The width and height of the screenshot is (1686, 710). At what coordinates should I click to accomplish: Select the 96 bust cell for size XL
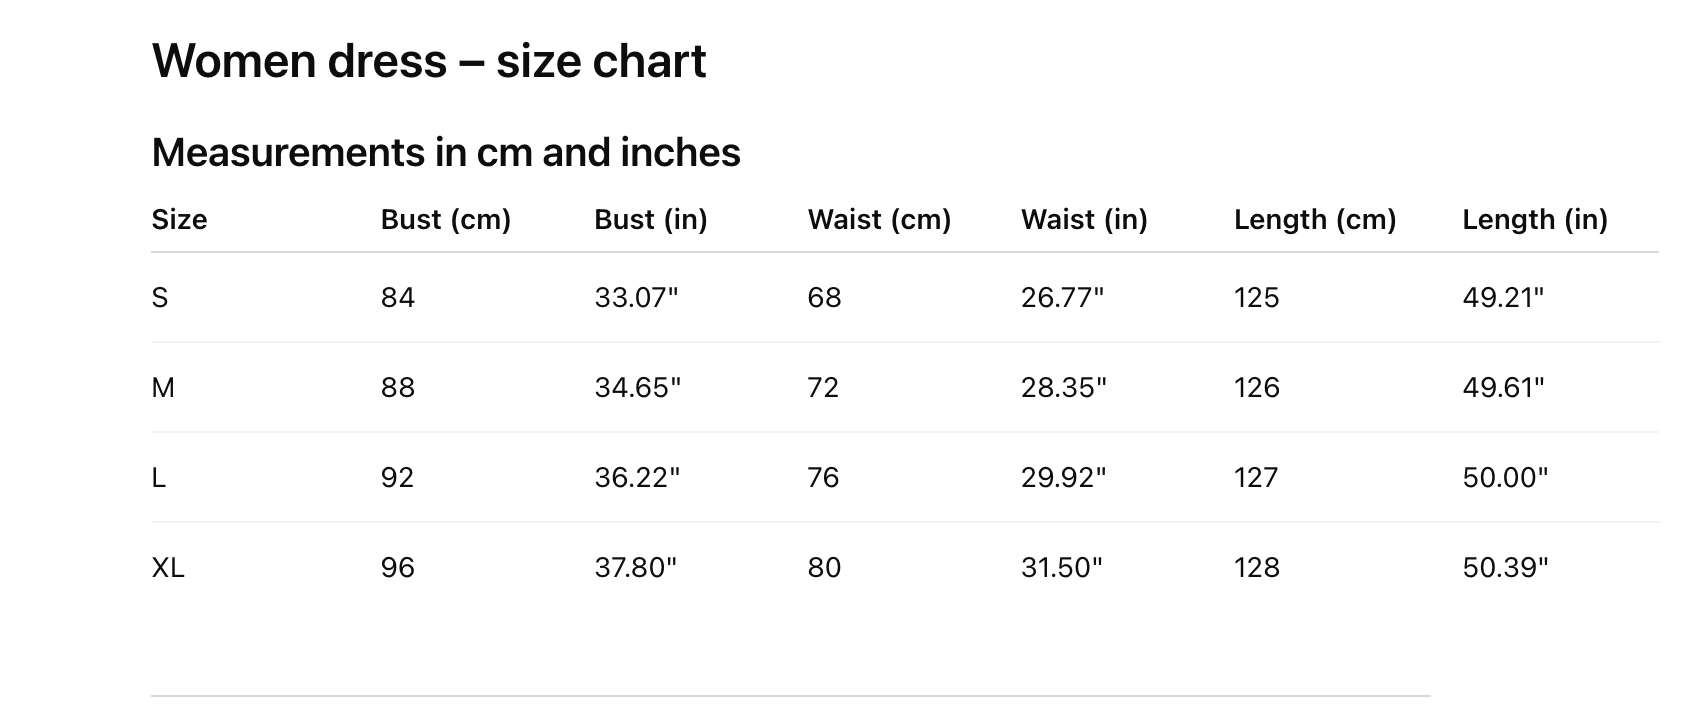pos(397,568)
